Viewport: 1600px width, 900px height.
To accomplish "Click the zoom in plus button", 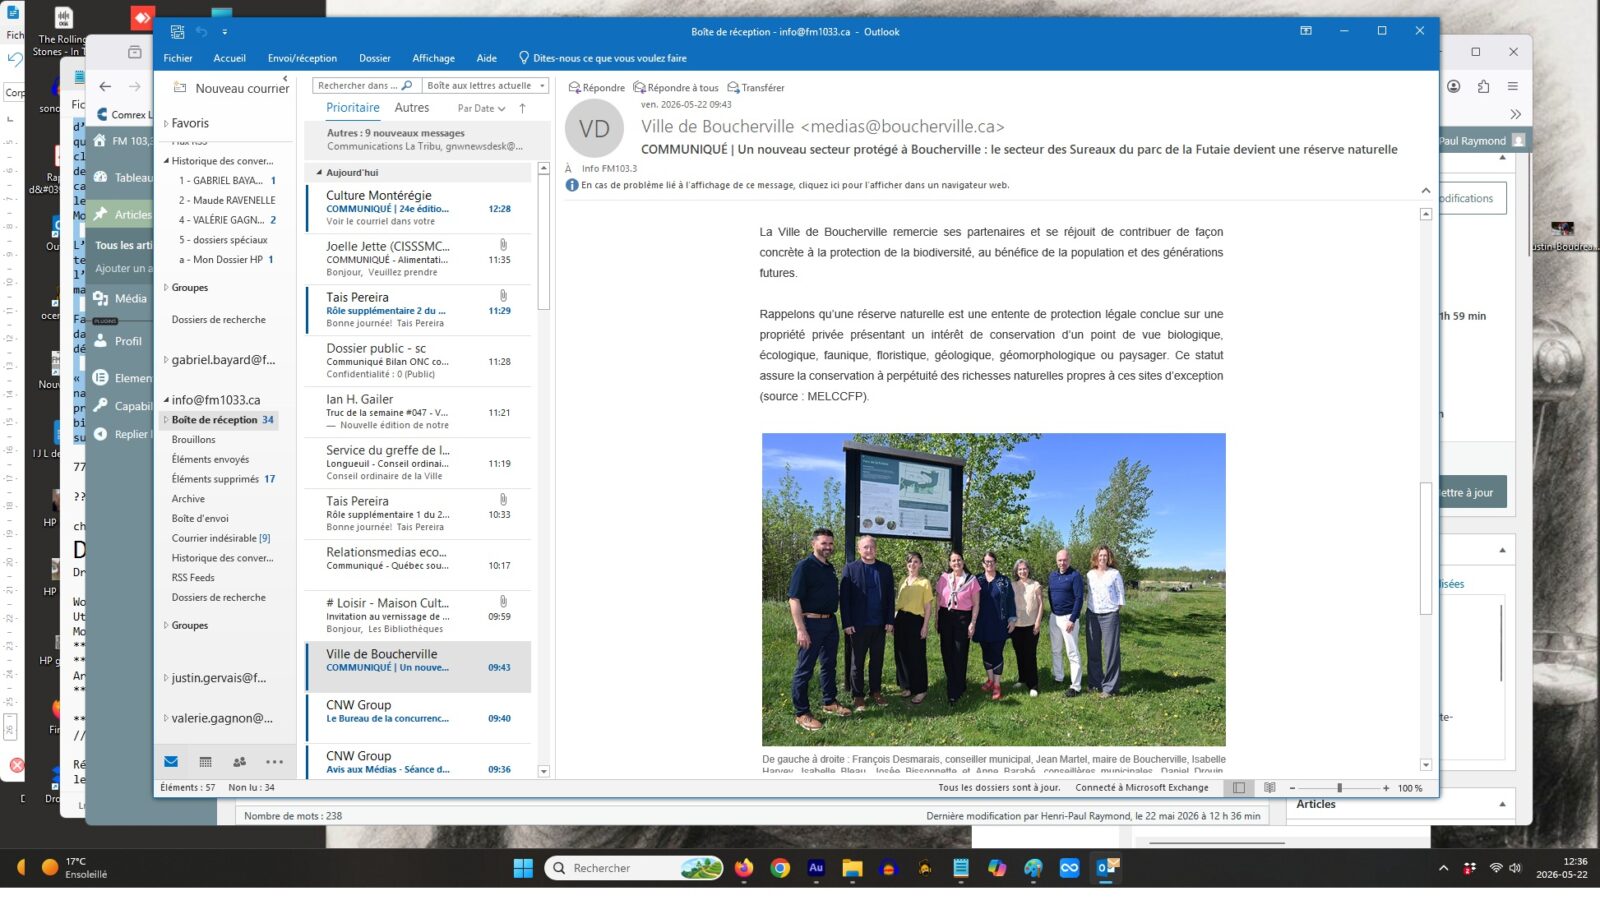I will click(1386, 788).
